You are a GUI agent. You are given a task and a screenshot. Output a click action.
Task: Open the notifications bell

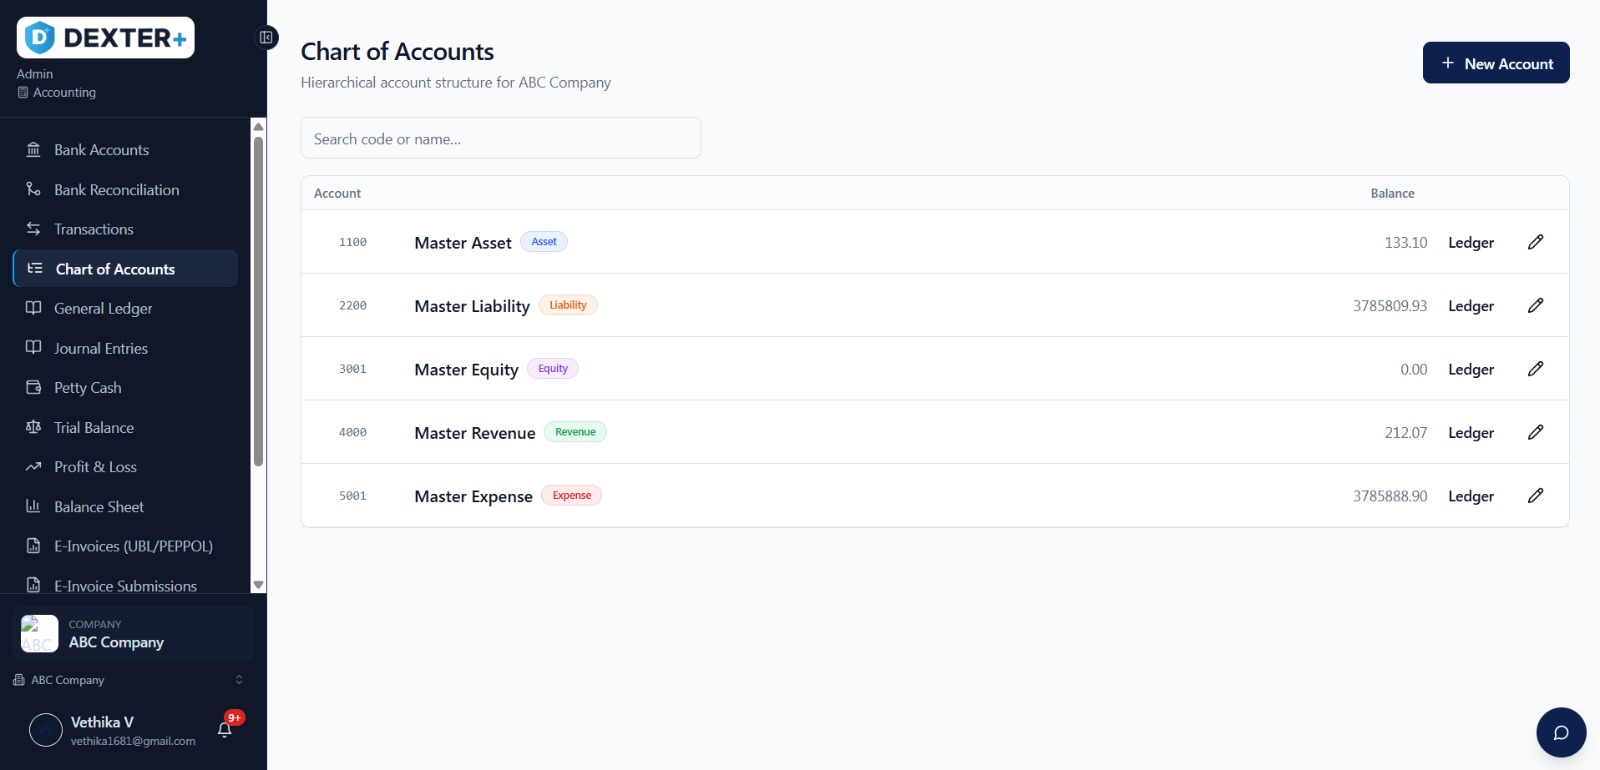(225, 729)
